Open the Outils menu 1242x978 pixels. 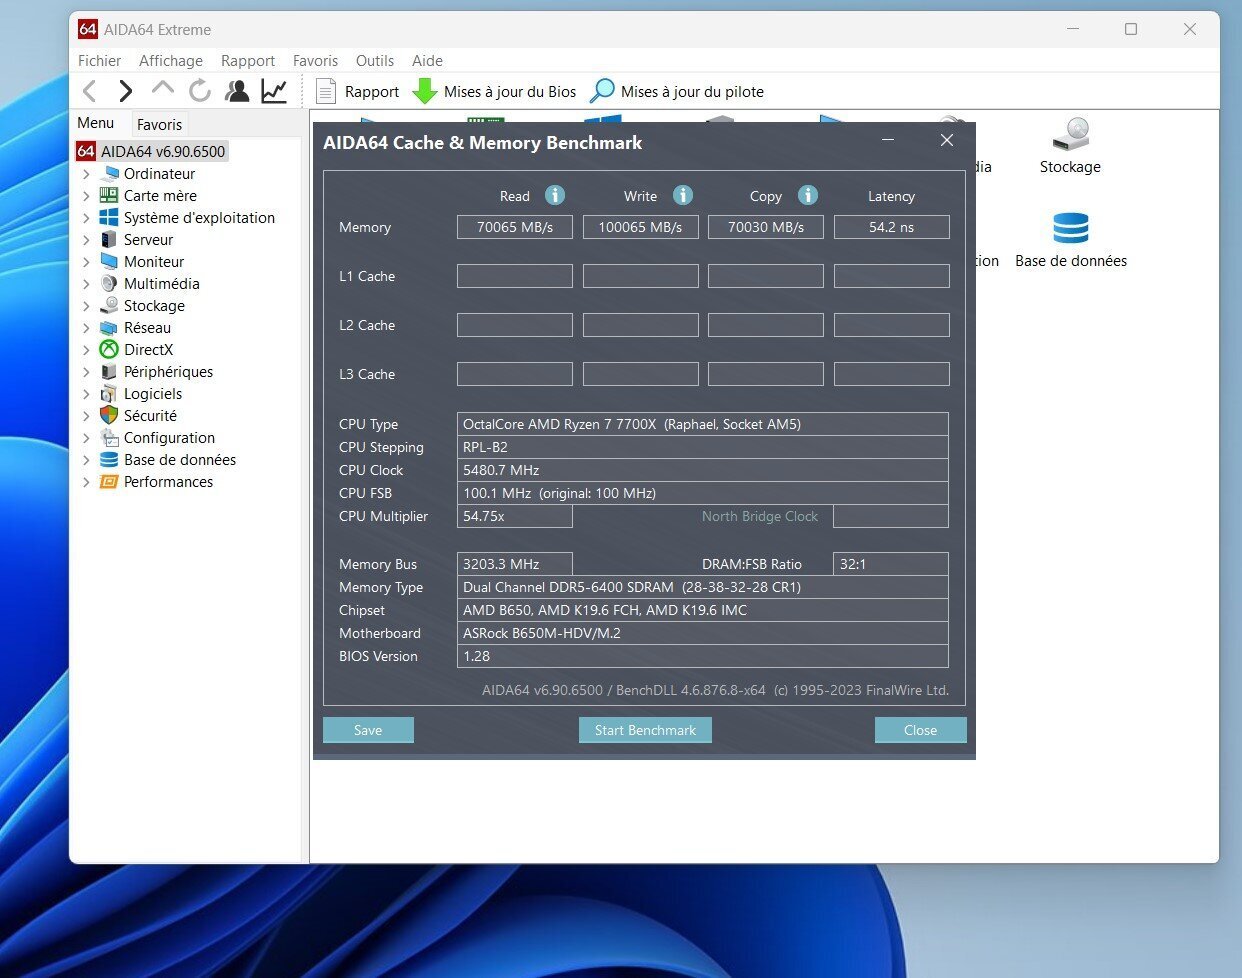pos(374,61)
